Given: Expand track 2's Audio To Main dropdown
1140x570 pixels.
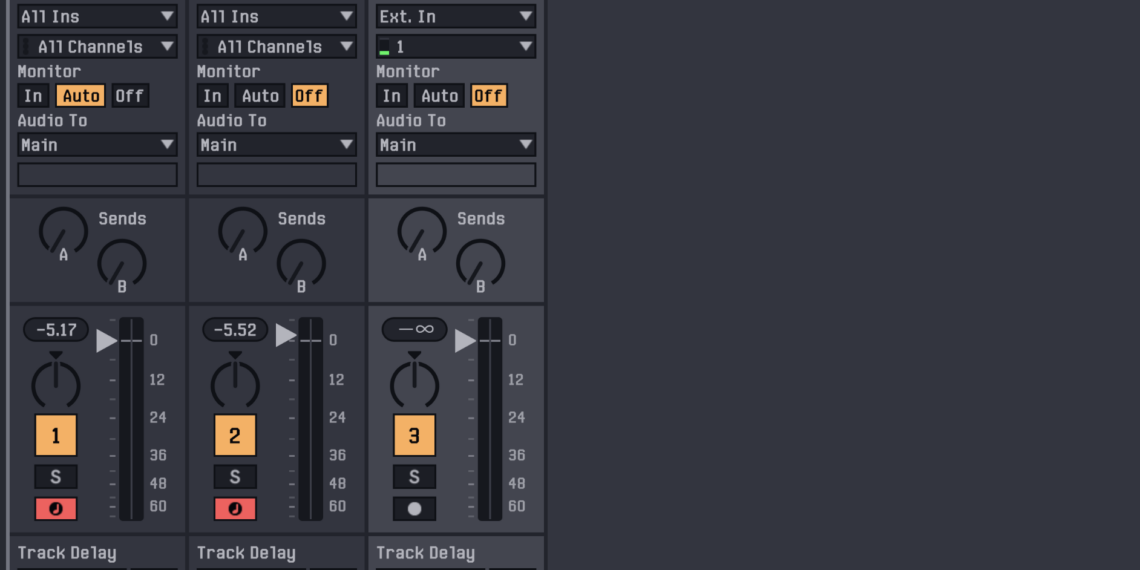Looking at the screenshot, I should 276,145.
